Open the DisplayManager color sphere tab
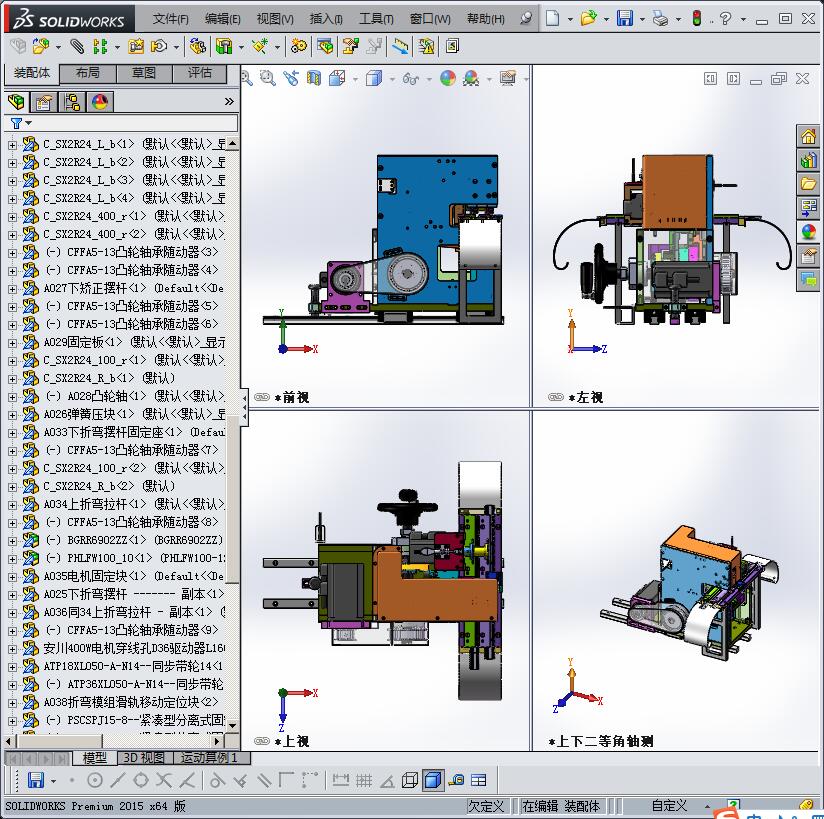Viewport: 824px width, 819px height. click(x=100, y=101)
